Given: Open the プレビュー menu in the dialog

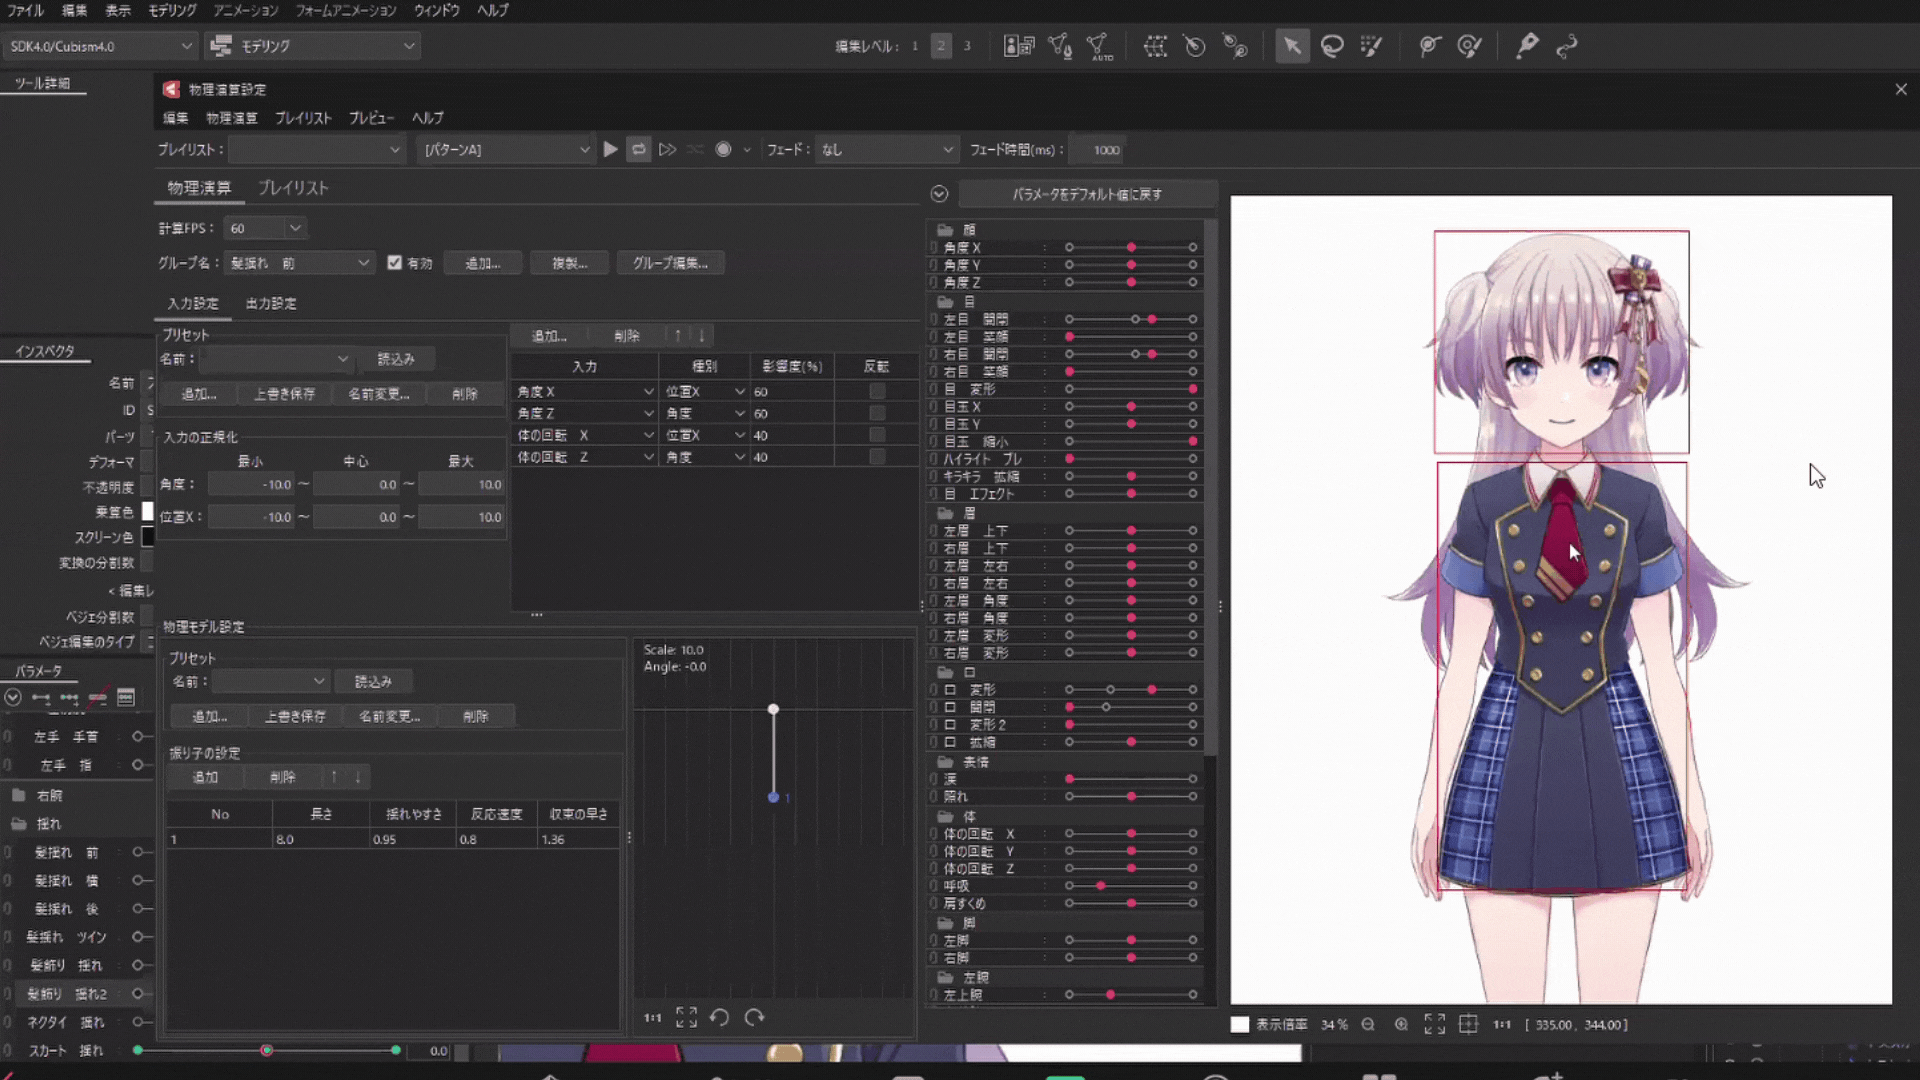Looking at the screenshot, I should click(x=371, y=118).
